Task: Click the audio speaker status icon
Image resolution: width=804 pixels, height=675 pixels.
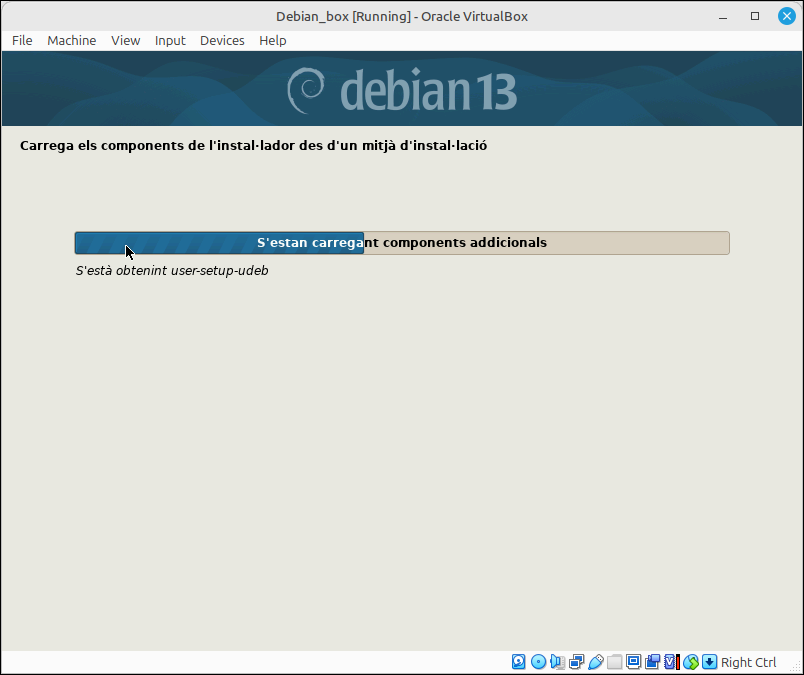Action: [x=557, y=662]
